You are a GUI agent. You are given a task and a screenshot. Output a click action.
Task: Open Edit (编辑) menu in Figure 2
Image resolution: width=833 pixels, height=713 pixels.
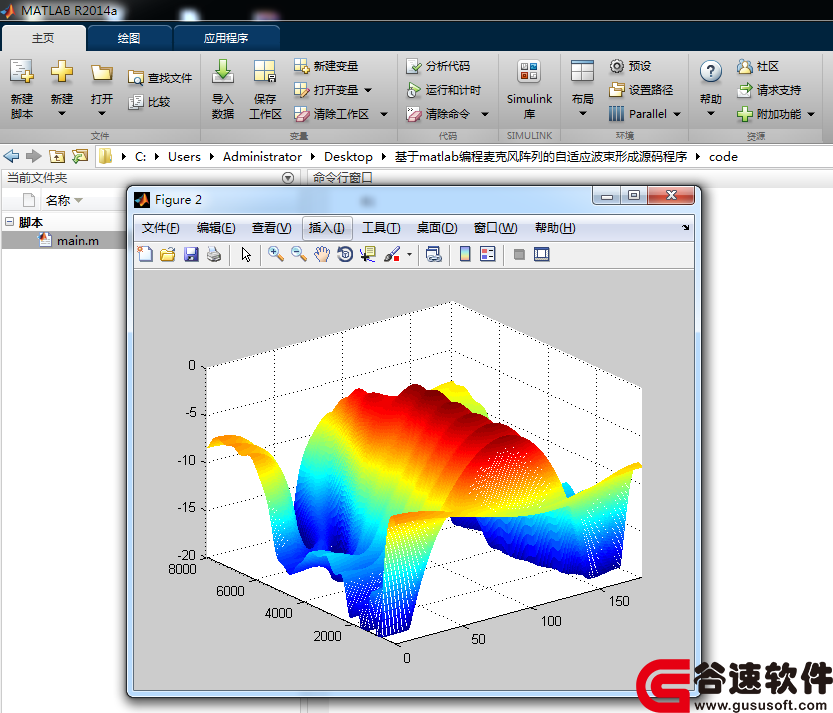click(216, 228)
